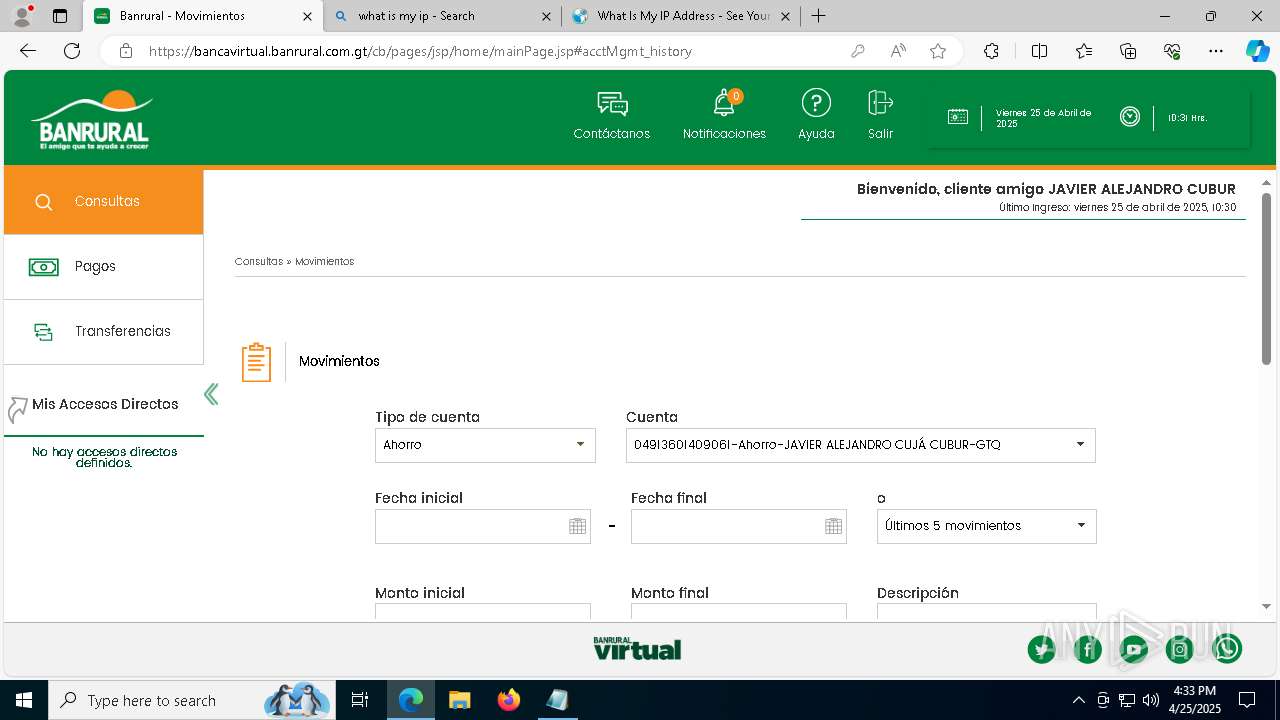Open Contáctanos chat icon
Viewport: 1280px width, 720px height.
[x=612, y=104]
